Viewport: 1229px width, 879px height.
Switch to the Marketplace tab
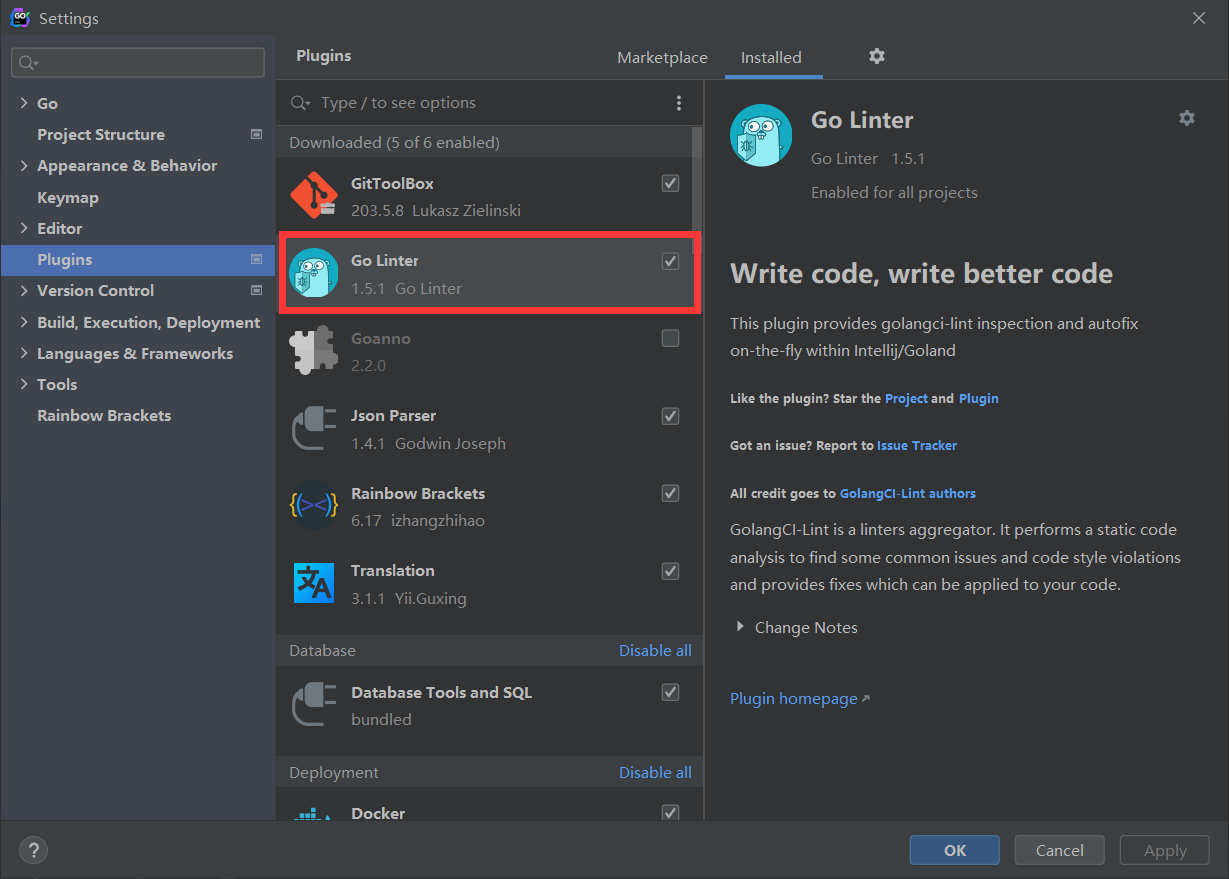662,57
